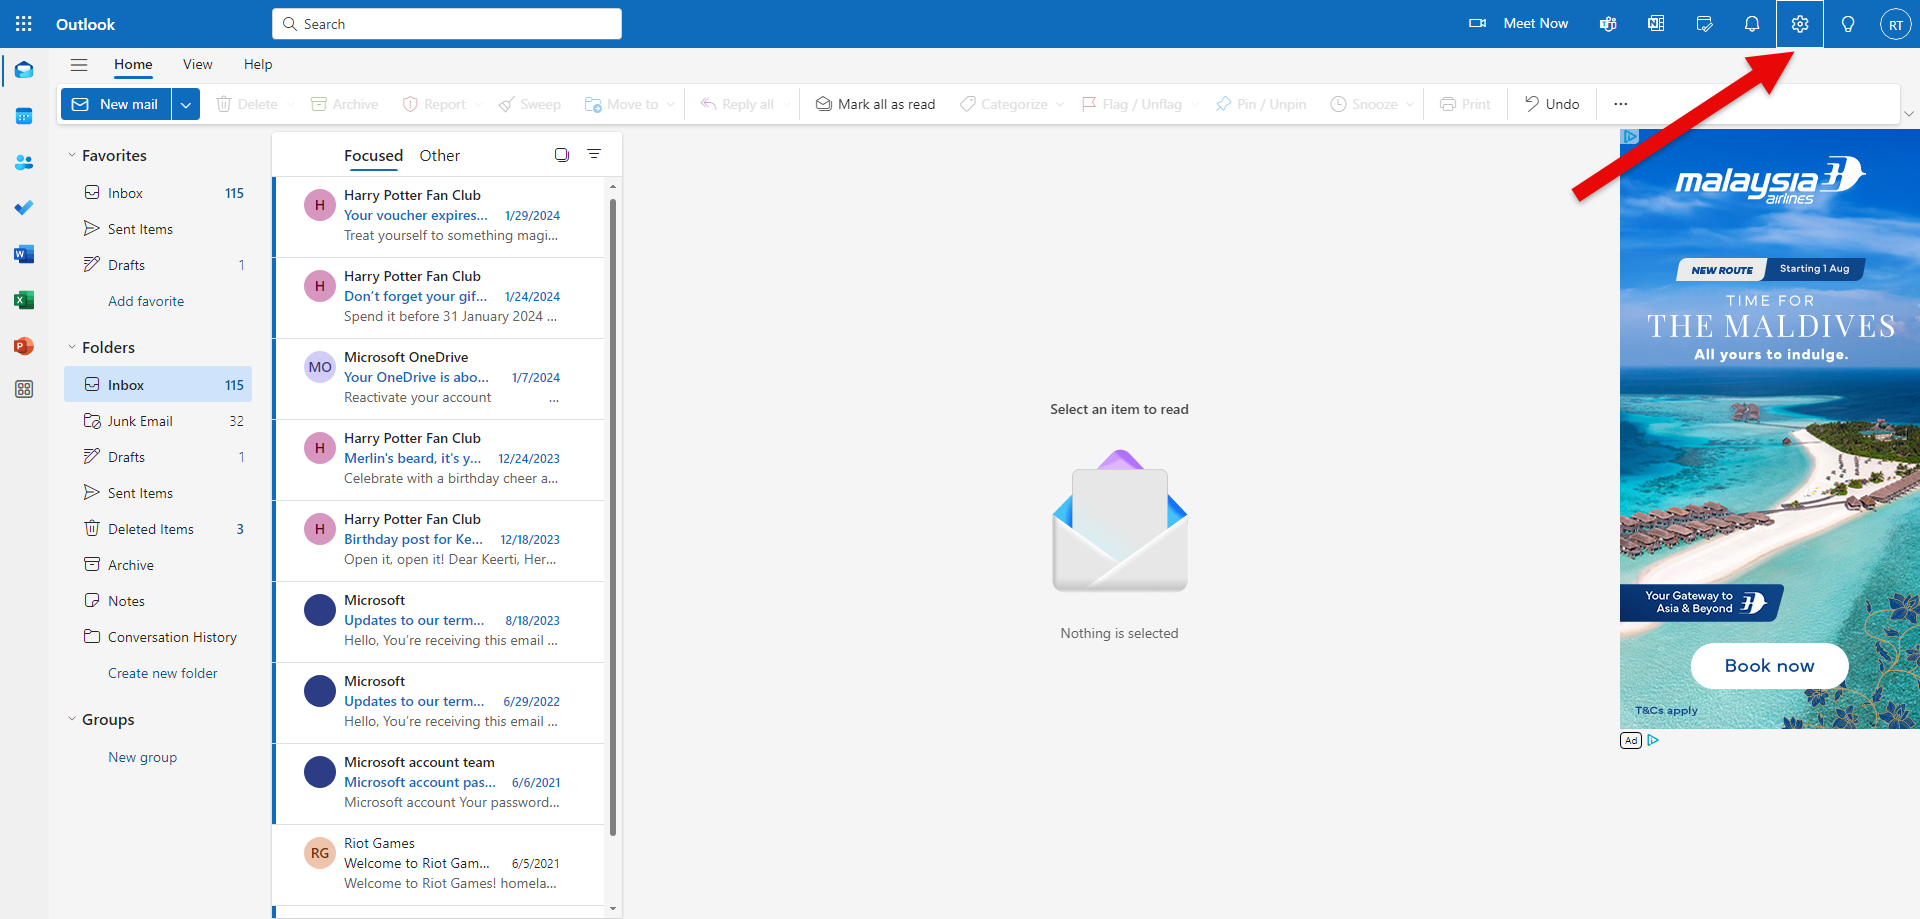
Task: Open the To Do checkmark icon
Action: point(24,208)
